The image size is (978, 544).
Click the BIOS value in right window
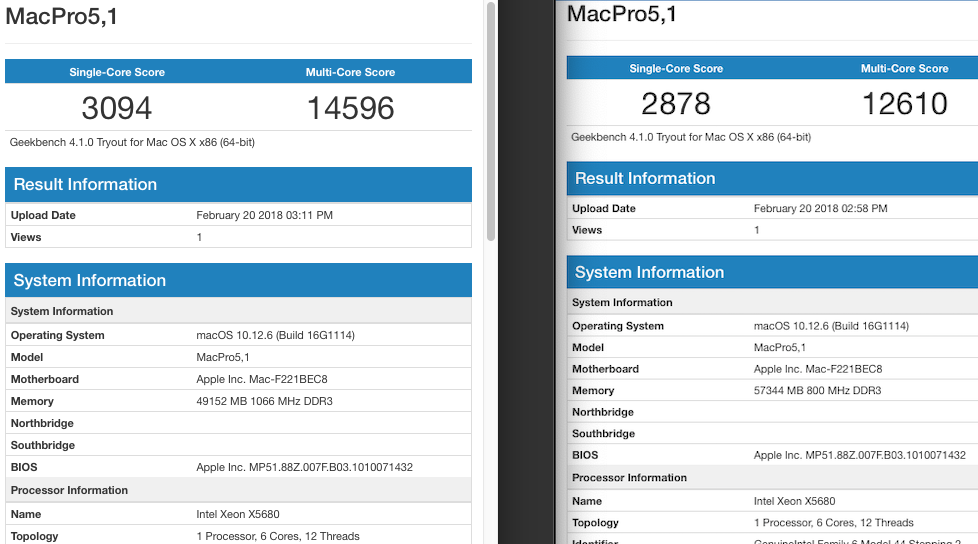(859, 455)
